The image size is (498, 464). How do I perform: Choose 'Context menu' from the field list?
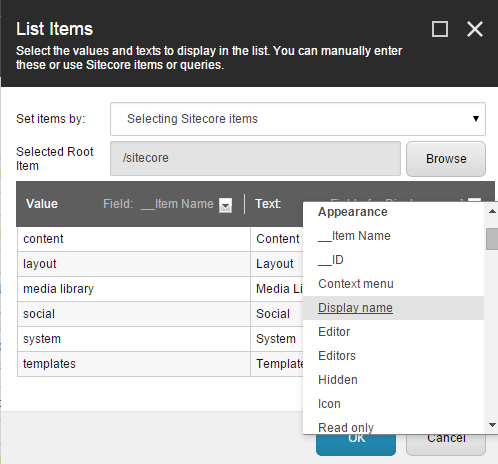[x=393, y=284]
